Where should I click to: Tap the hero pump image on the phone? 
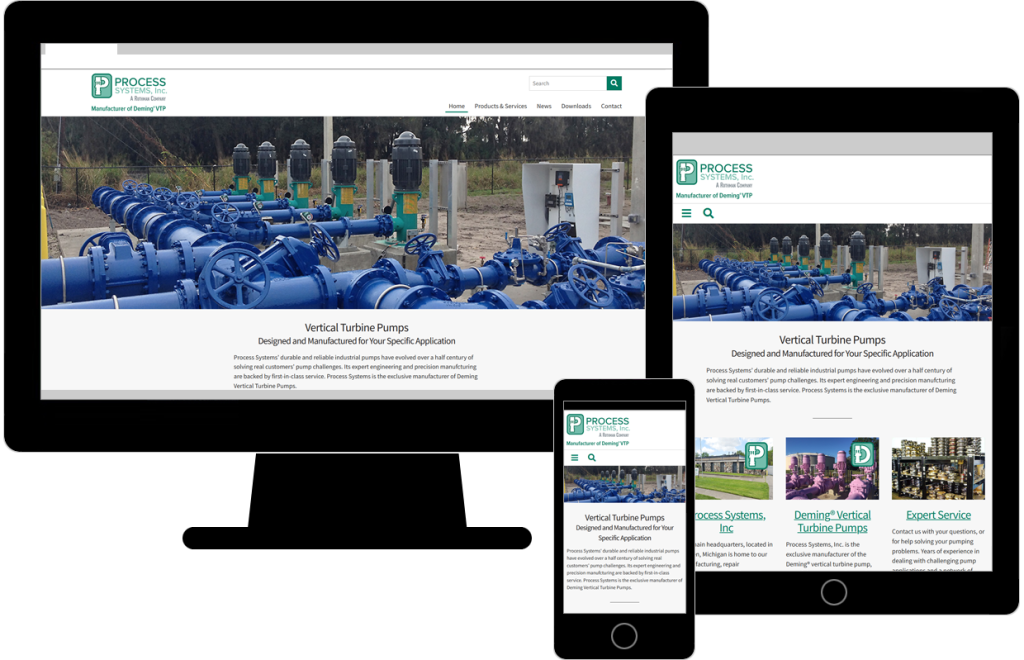pos(625,484)
